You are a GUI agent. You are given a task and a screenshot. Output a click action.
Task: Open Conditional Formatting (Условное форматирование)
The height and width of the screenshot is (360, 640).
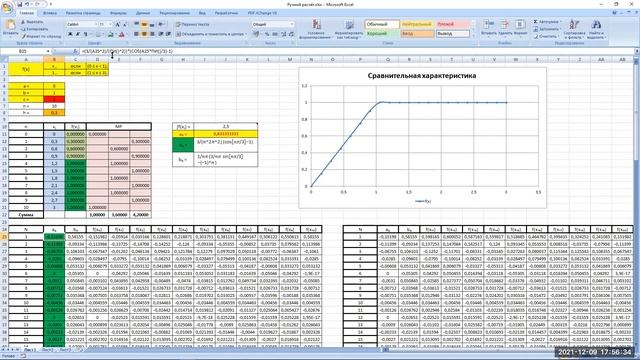pyautogui.click(x=316, y=29)
